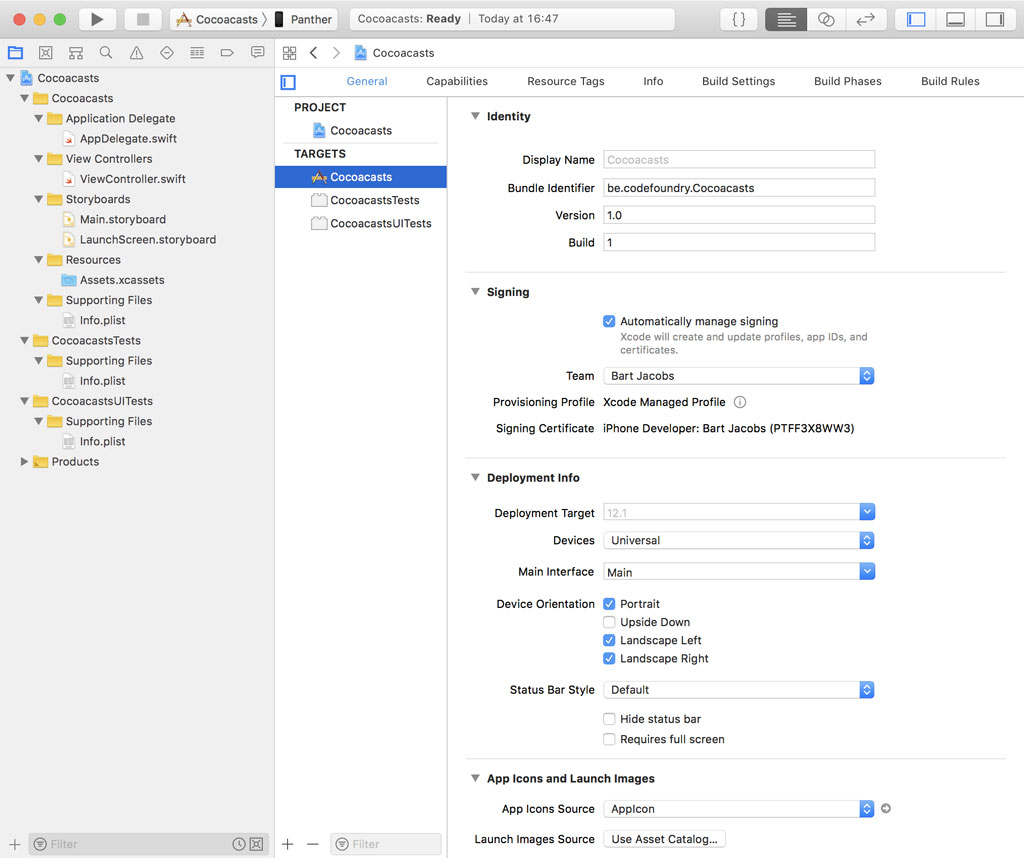Image resolution: width=1024 pixels, height=858 pixels.
Task: Hide the utilities inspector panel via toolbar icon
Action: (996, 18)
